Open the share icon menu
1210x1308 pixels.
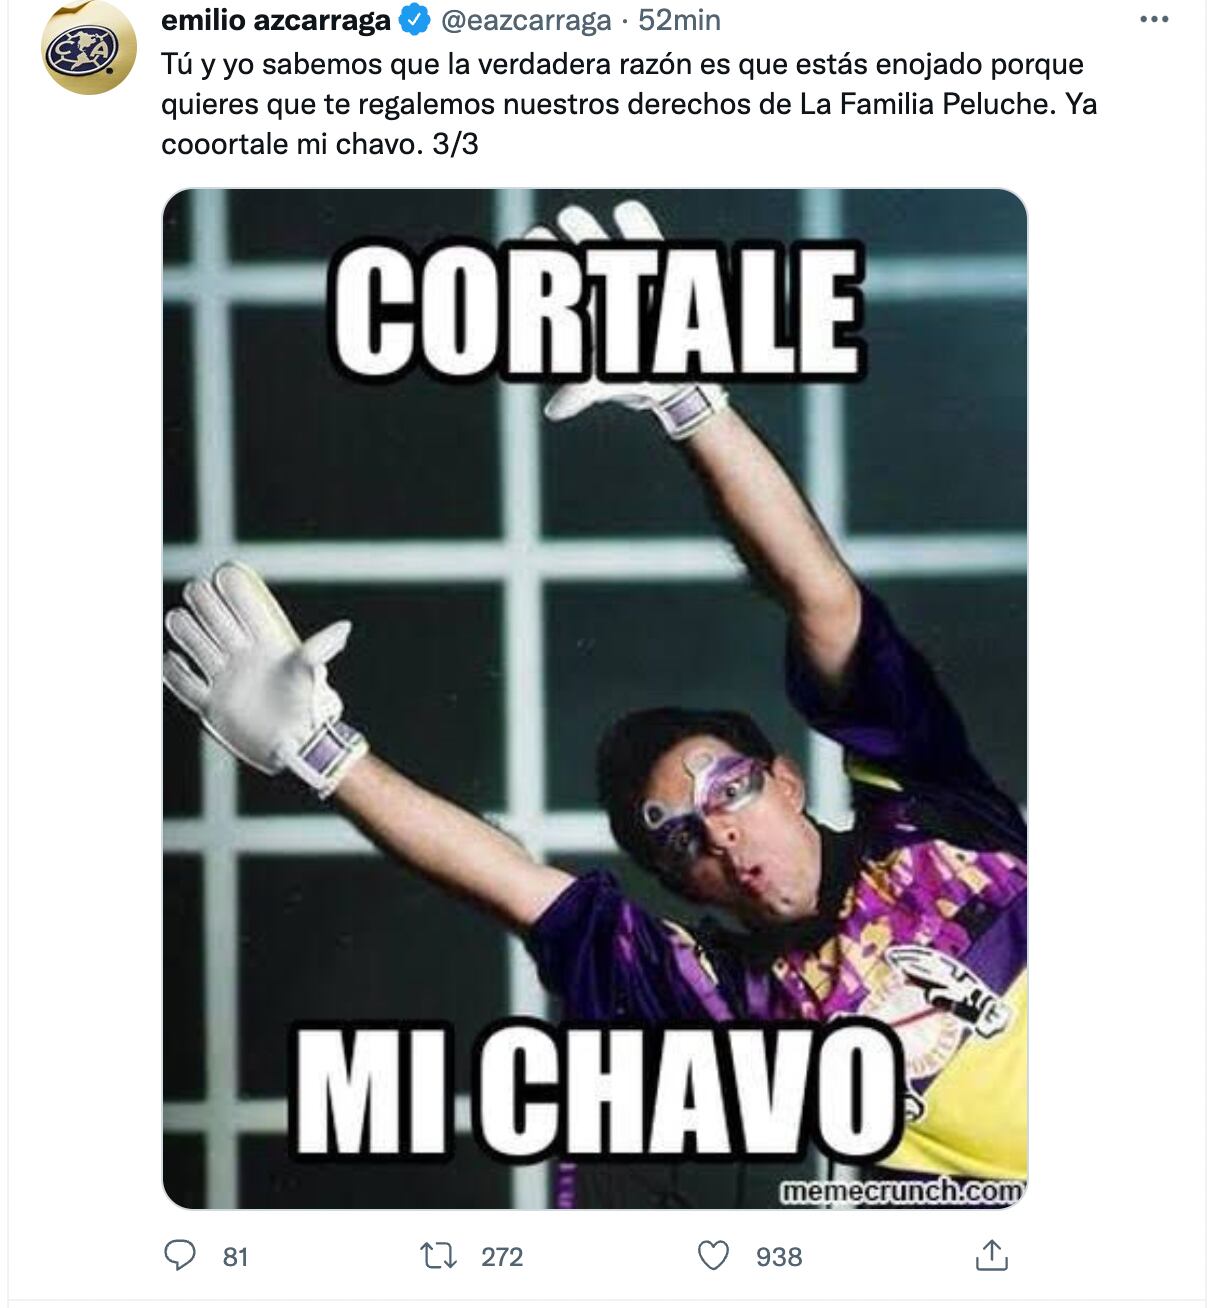990,1255
